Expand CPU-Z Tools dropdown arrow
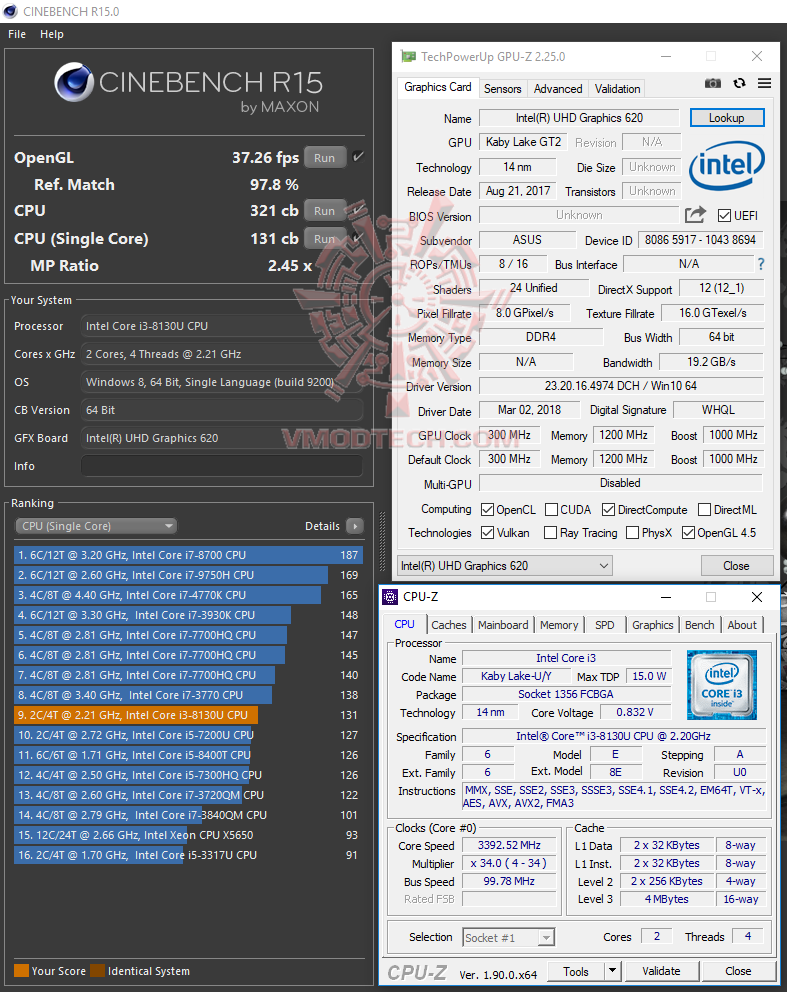The height and width of the screenshot is (992, 787). [612, 970]
